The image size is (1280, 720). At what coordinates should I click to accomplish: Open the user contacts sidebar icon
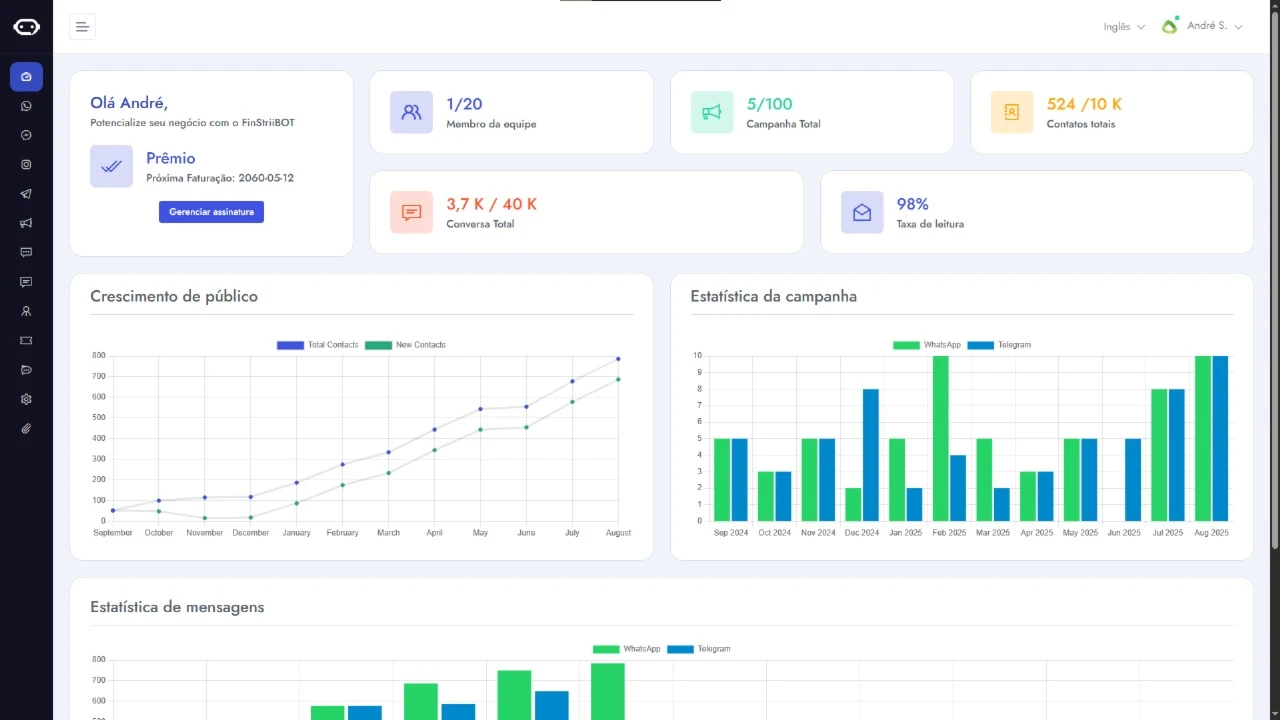click(x=26, y=311)
